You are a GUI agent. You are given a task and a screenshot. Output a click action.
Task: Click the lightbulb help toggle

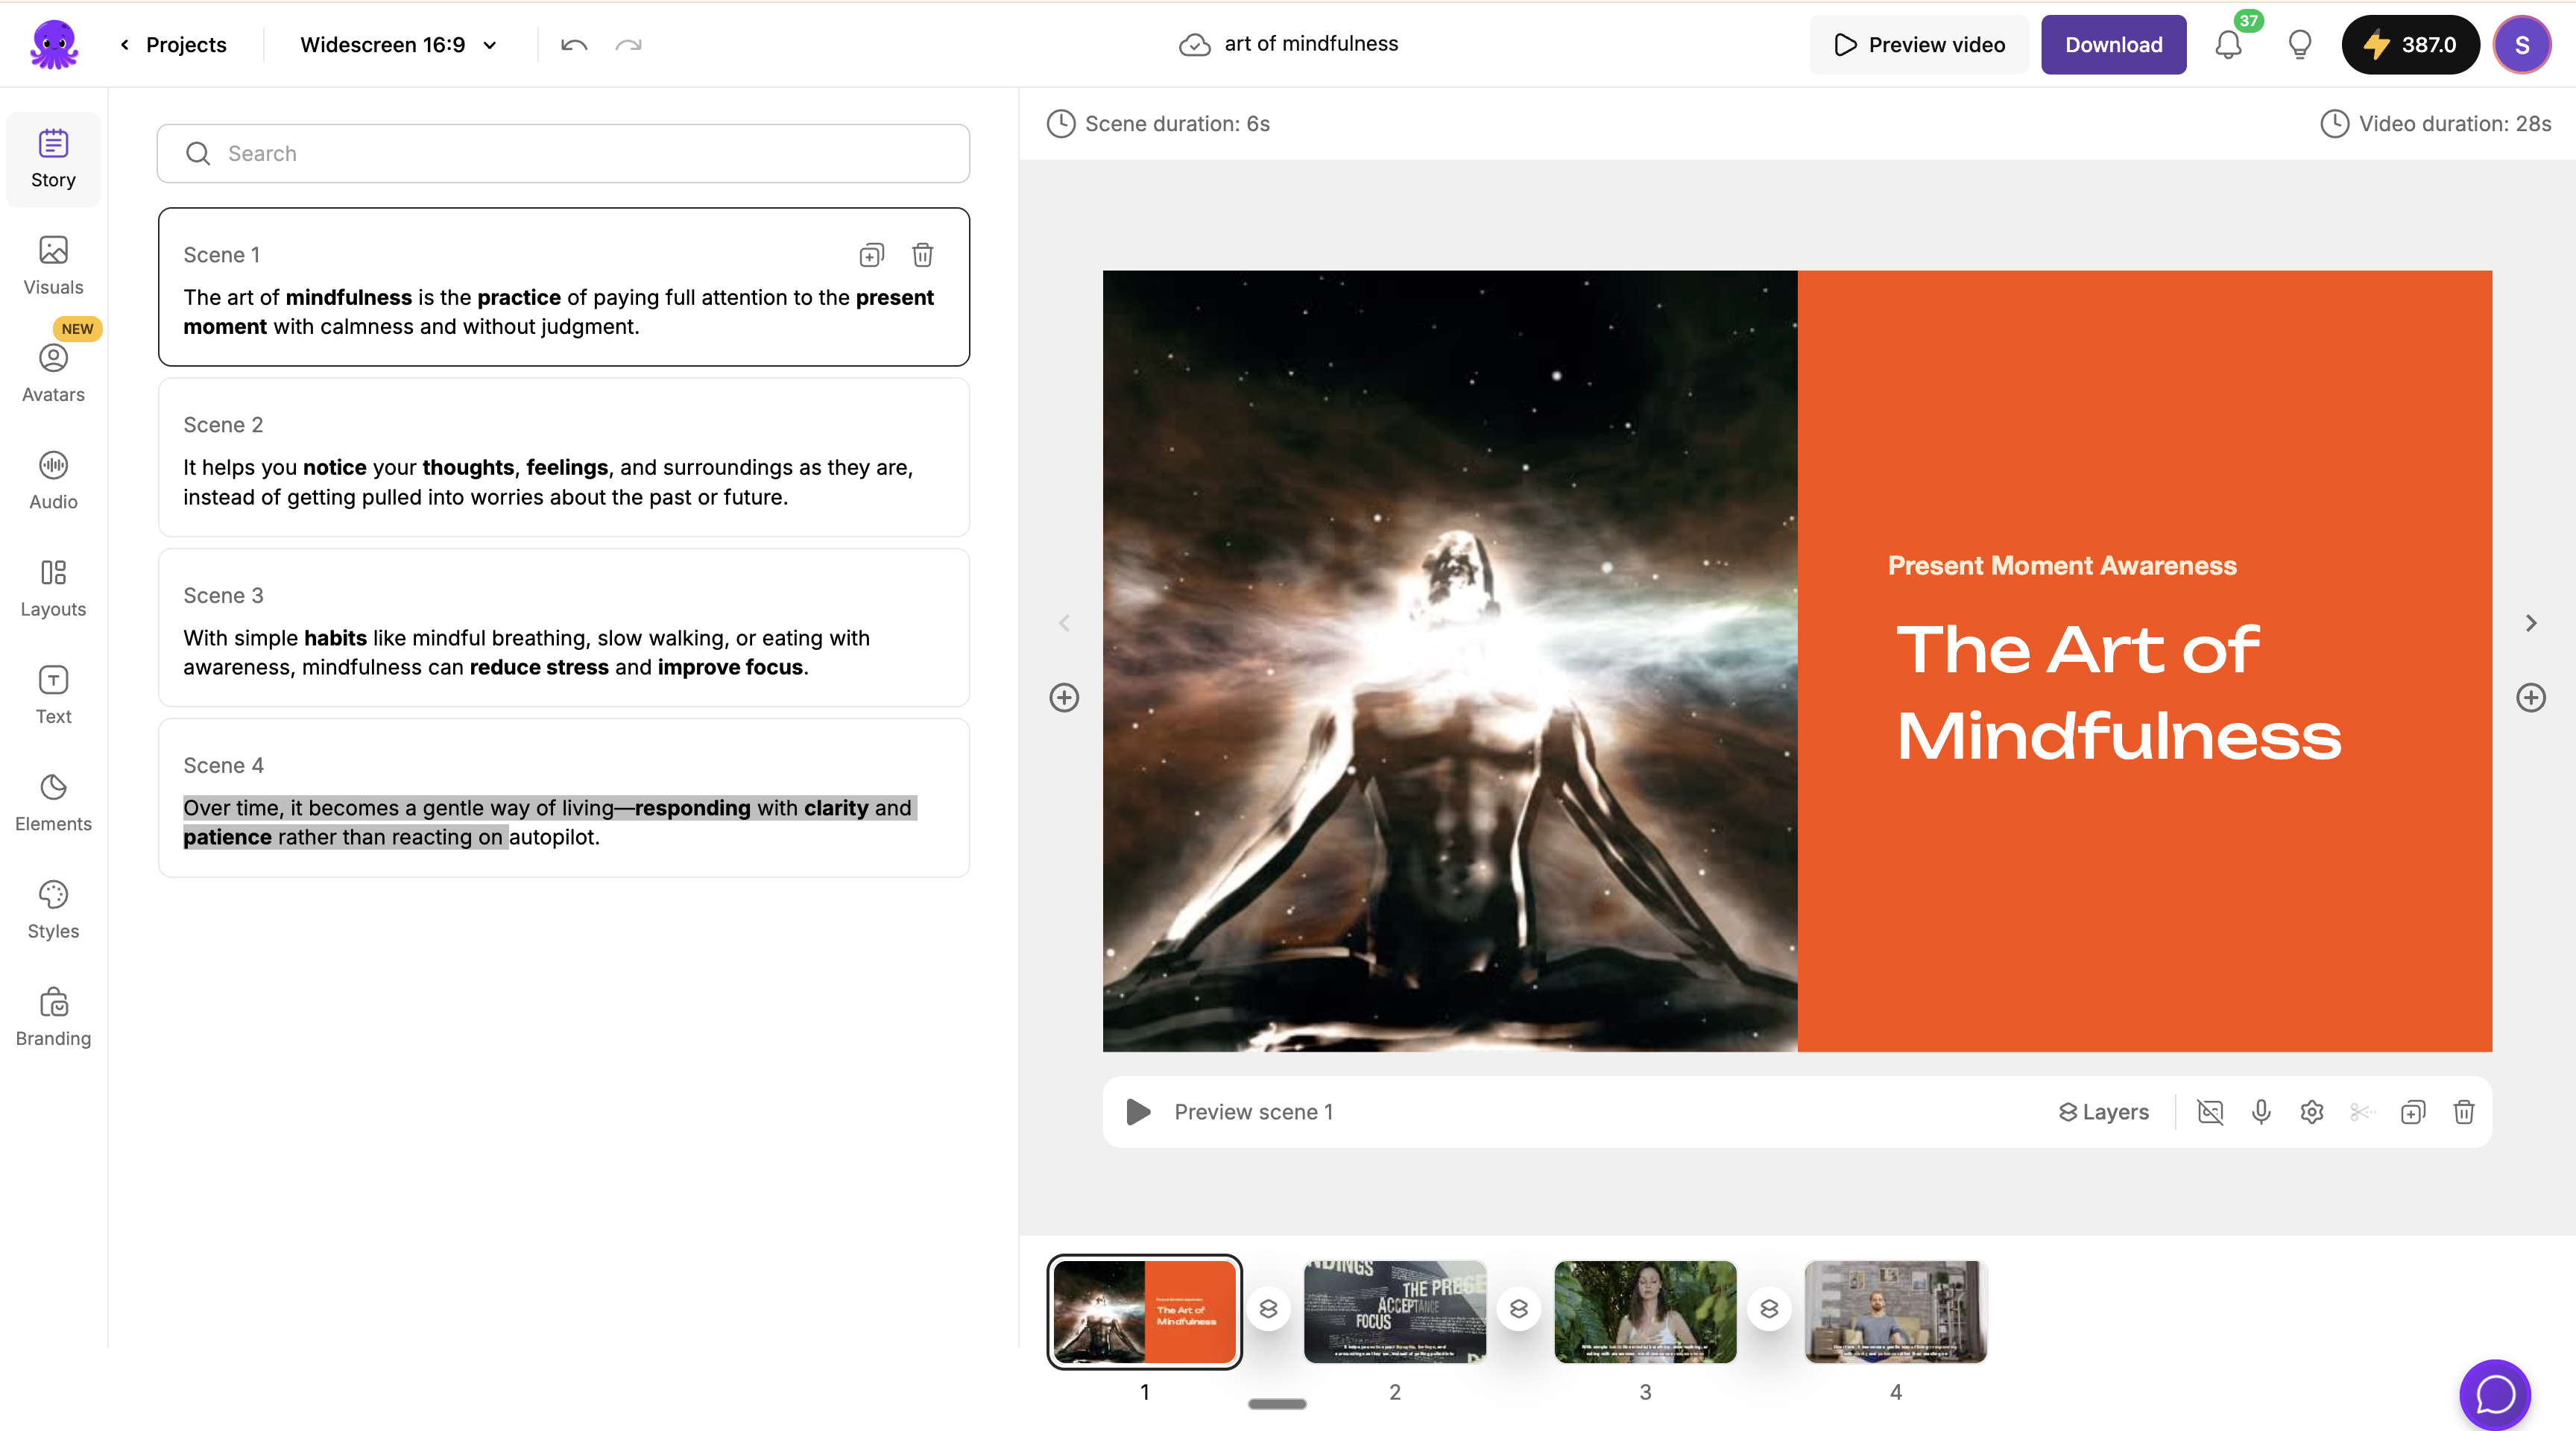click(x=2299, y=44)
